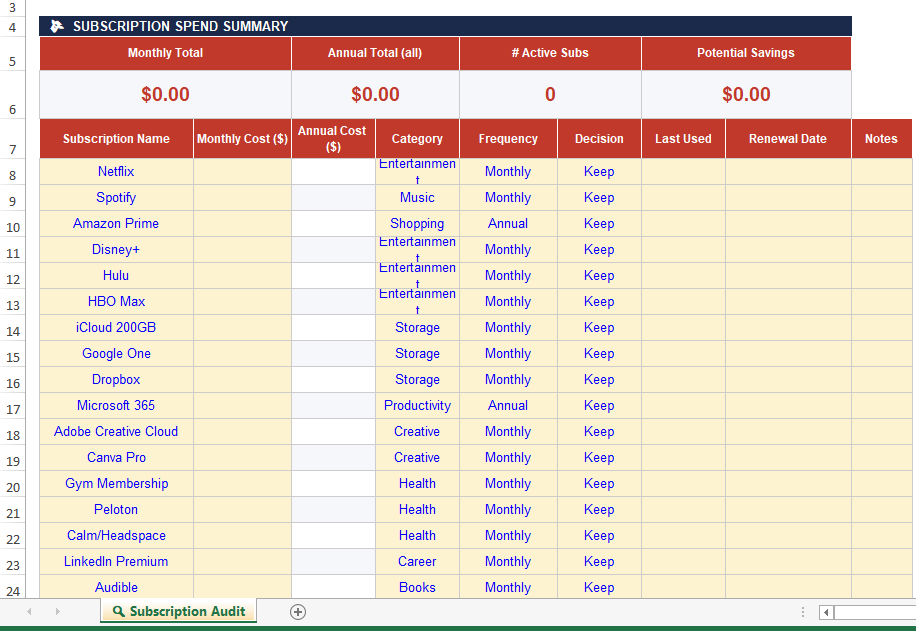Click the Books category for Audible
The image size is (916, 631).
pos(417,587)
